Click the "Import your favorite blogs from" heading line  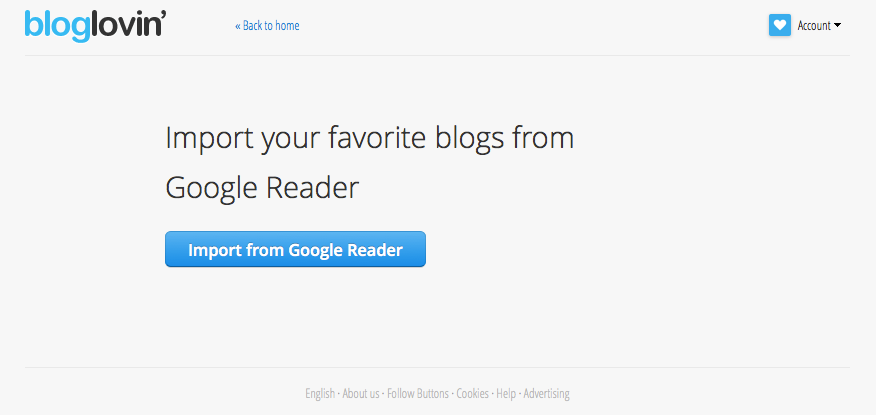pos(369,137)
